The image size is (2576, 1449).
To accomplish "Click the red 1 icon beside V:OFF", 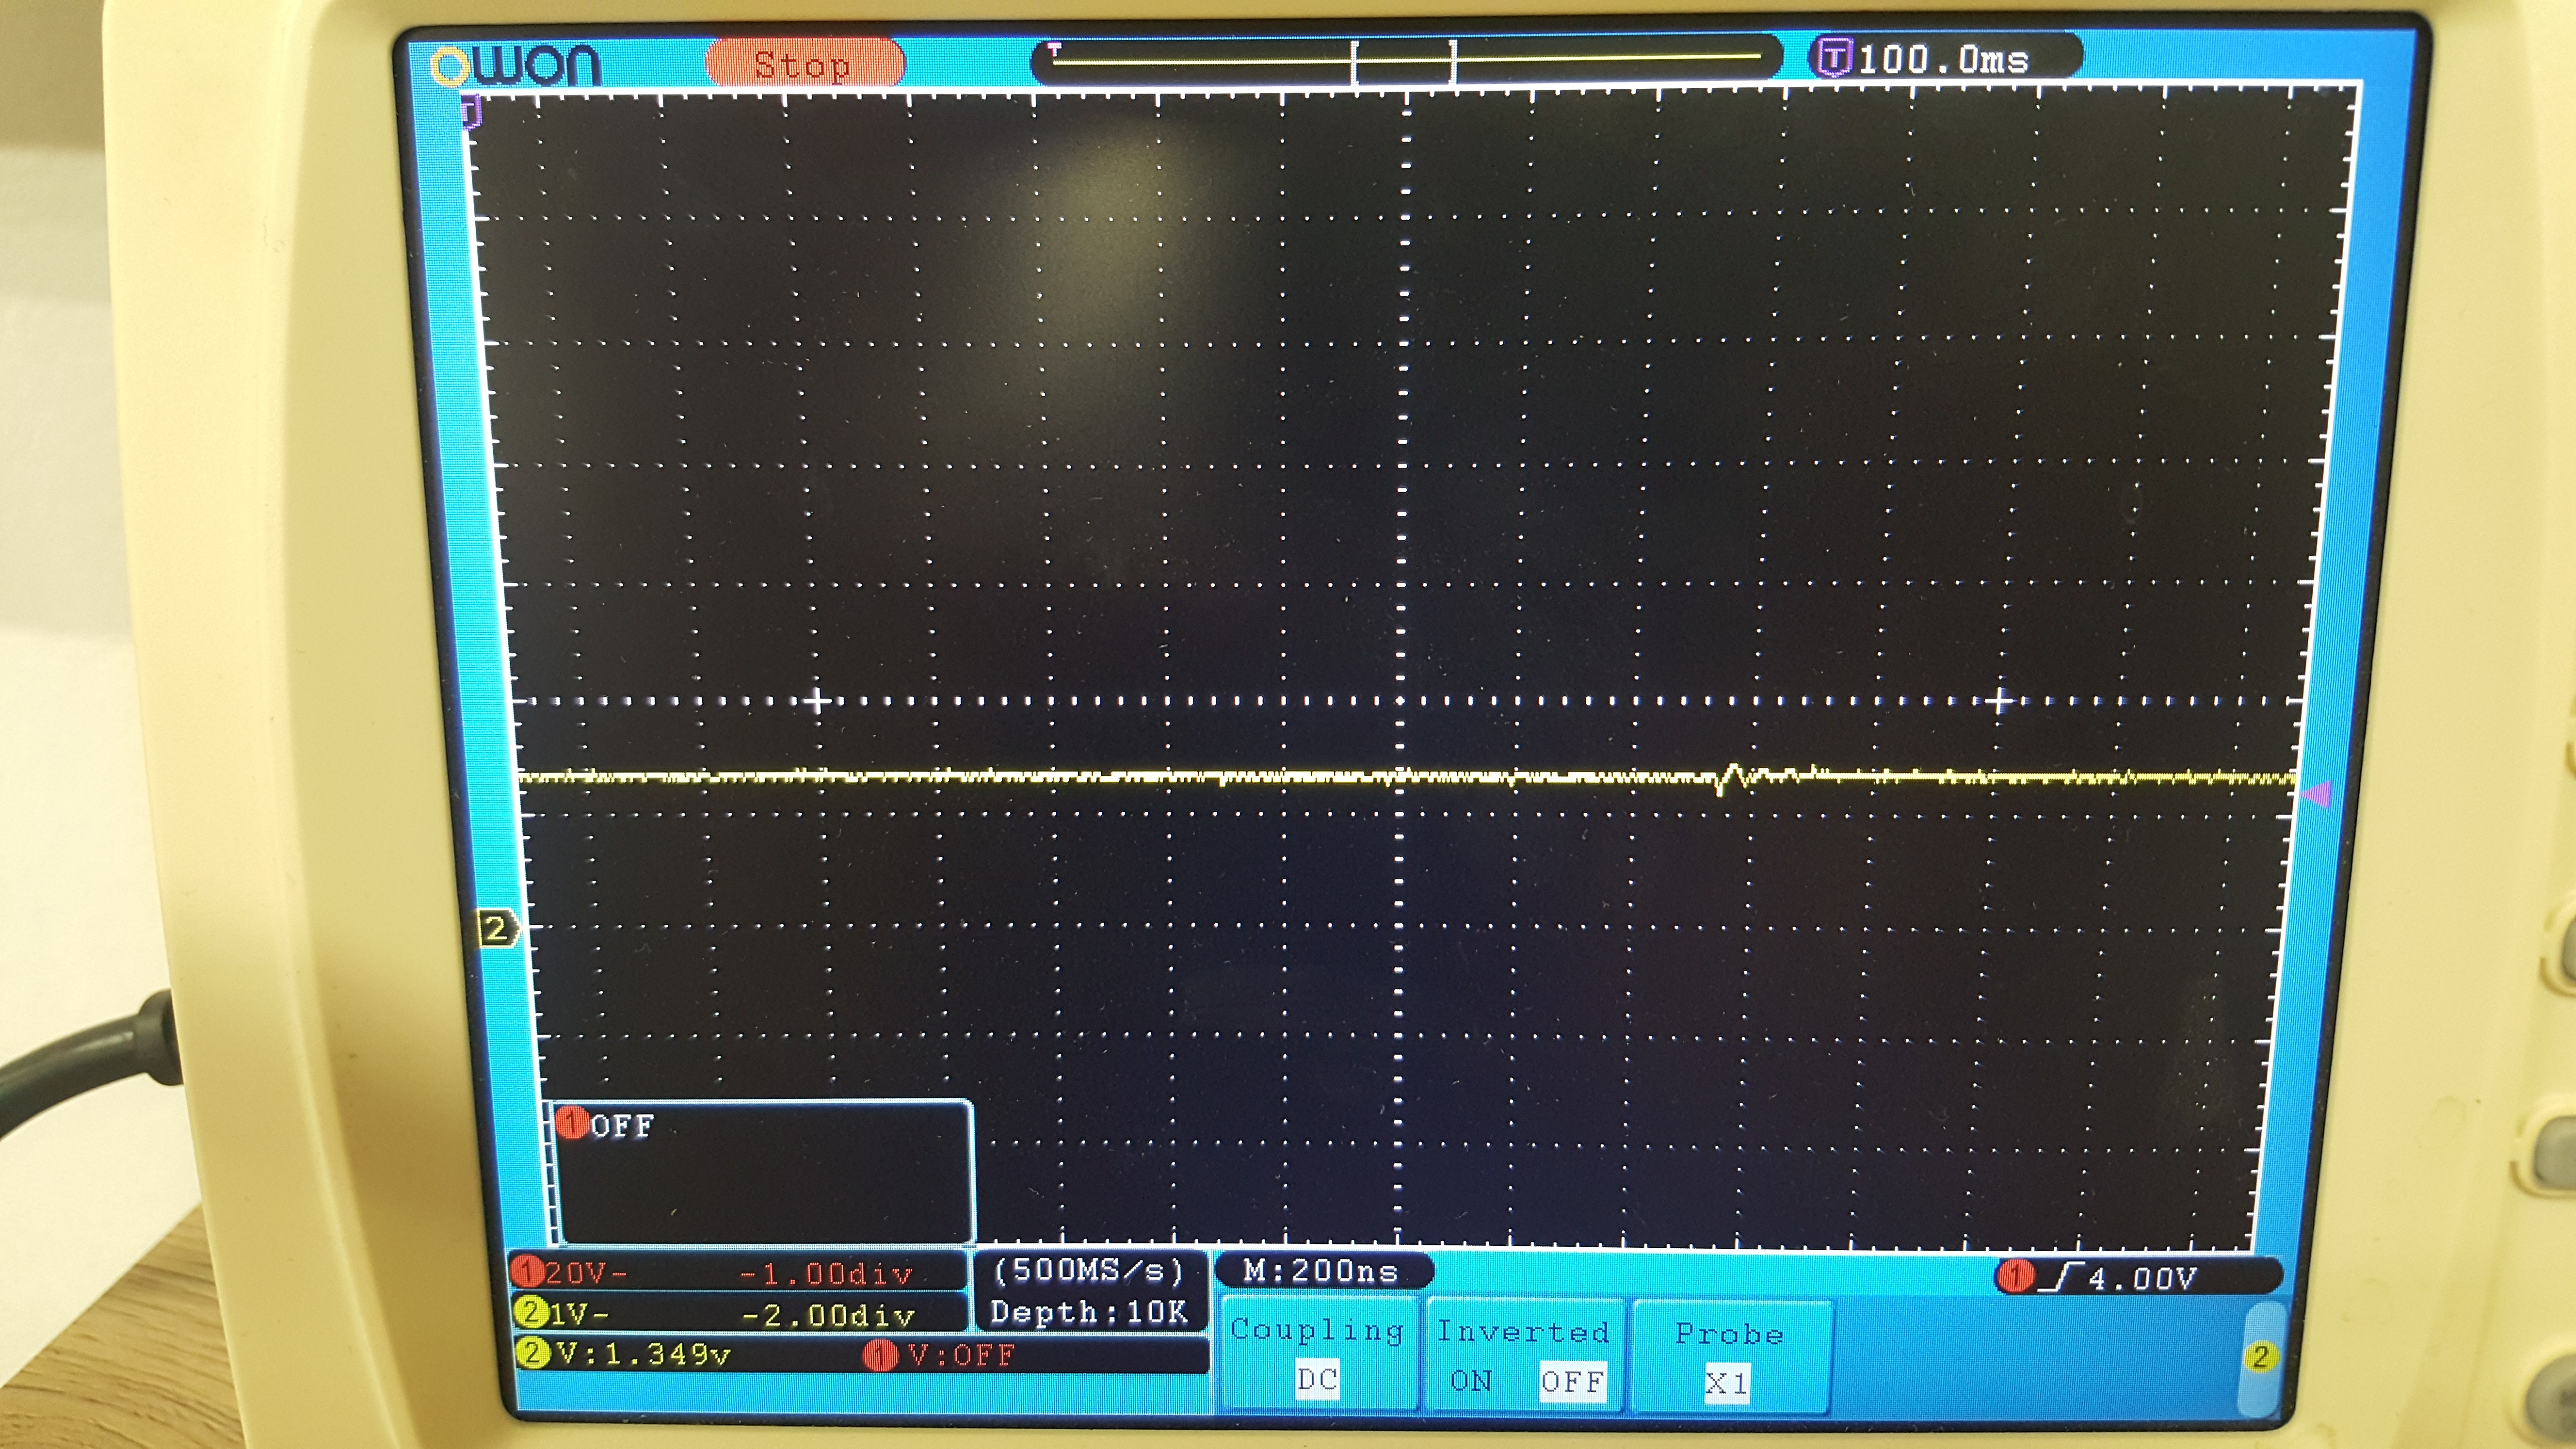I will (x=880, y=1355).
